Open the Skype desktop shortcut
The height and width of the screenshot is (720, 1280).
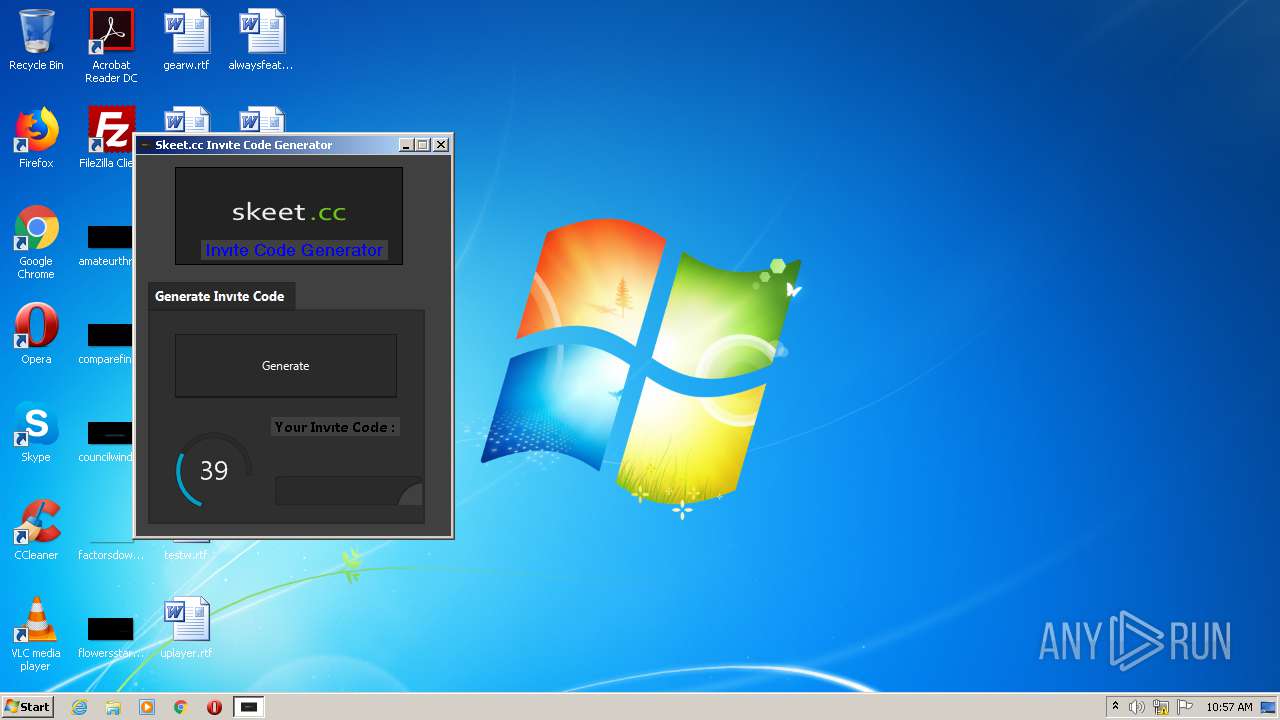click(36, 432)
